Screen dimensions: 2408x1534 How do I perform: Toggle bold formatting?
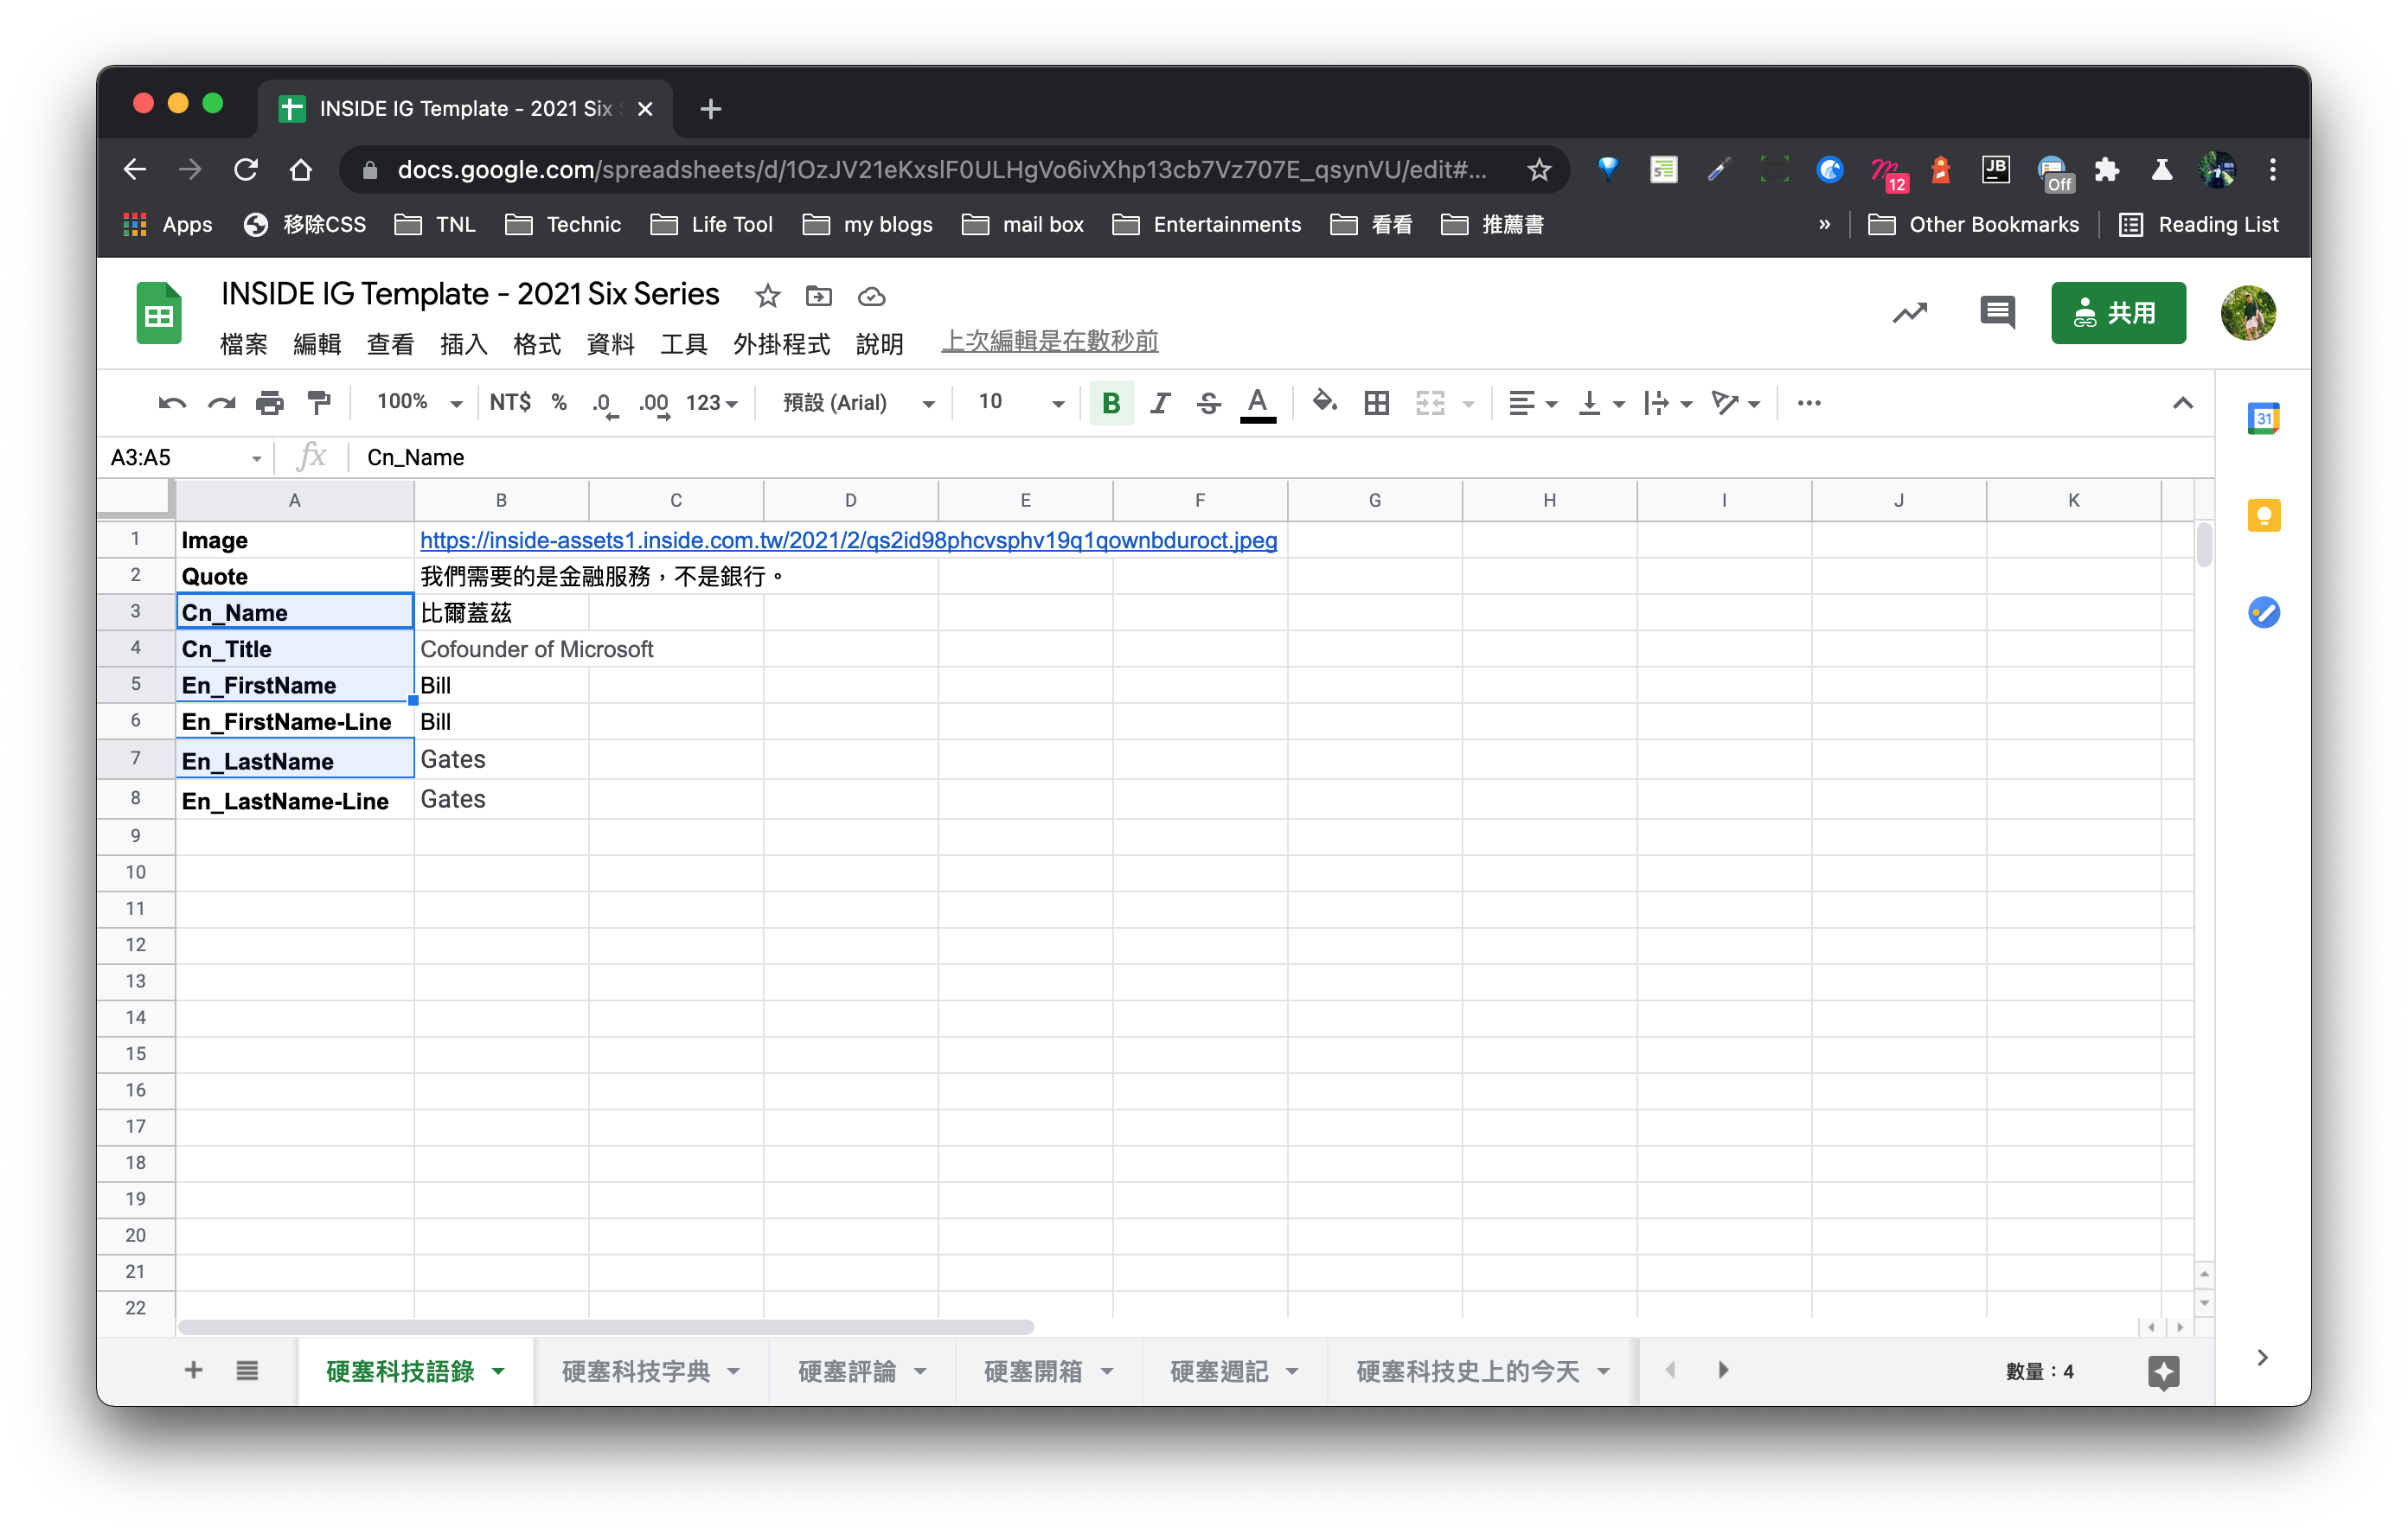(x=1110, y=403)
